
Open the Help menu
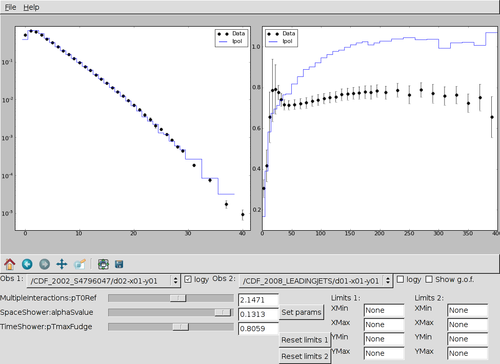[31, 7]
